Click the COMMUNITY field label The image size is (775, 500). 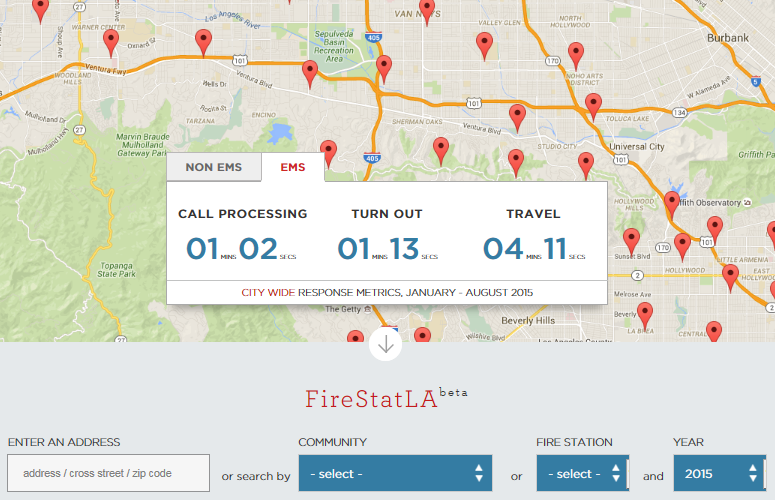333,442
